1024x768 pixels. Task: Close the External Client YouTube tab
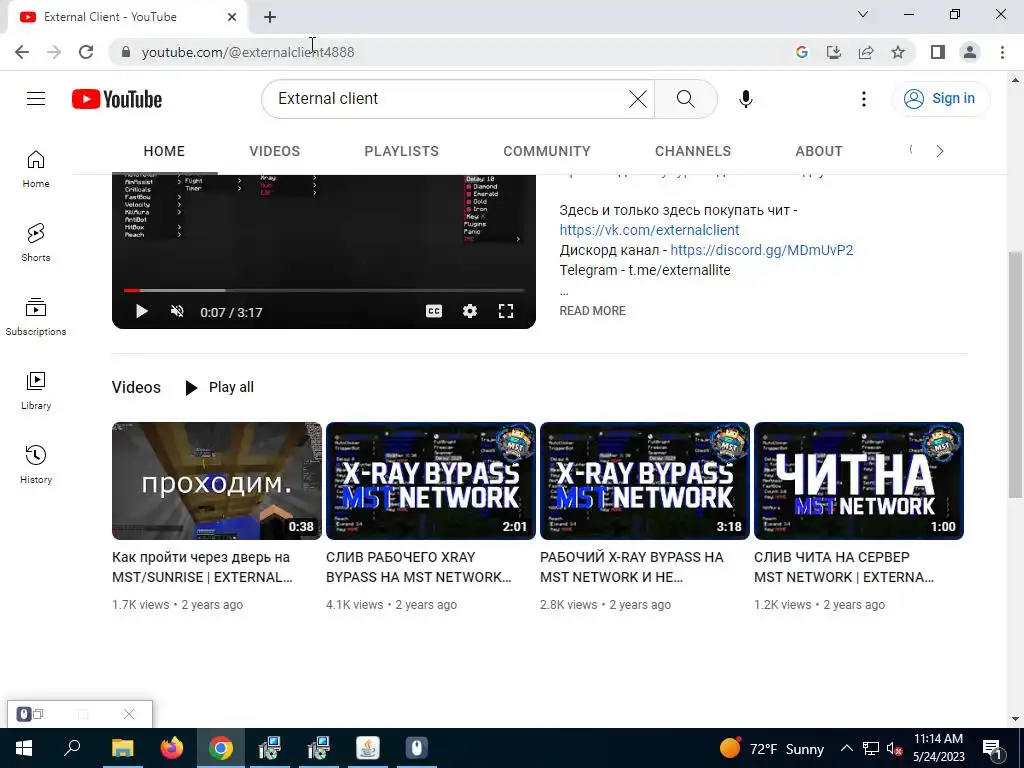point(232,17)
